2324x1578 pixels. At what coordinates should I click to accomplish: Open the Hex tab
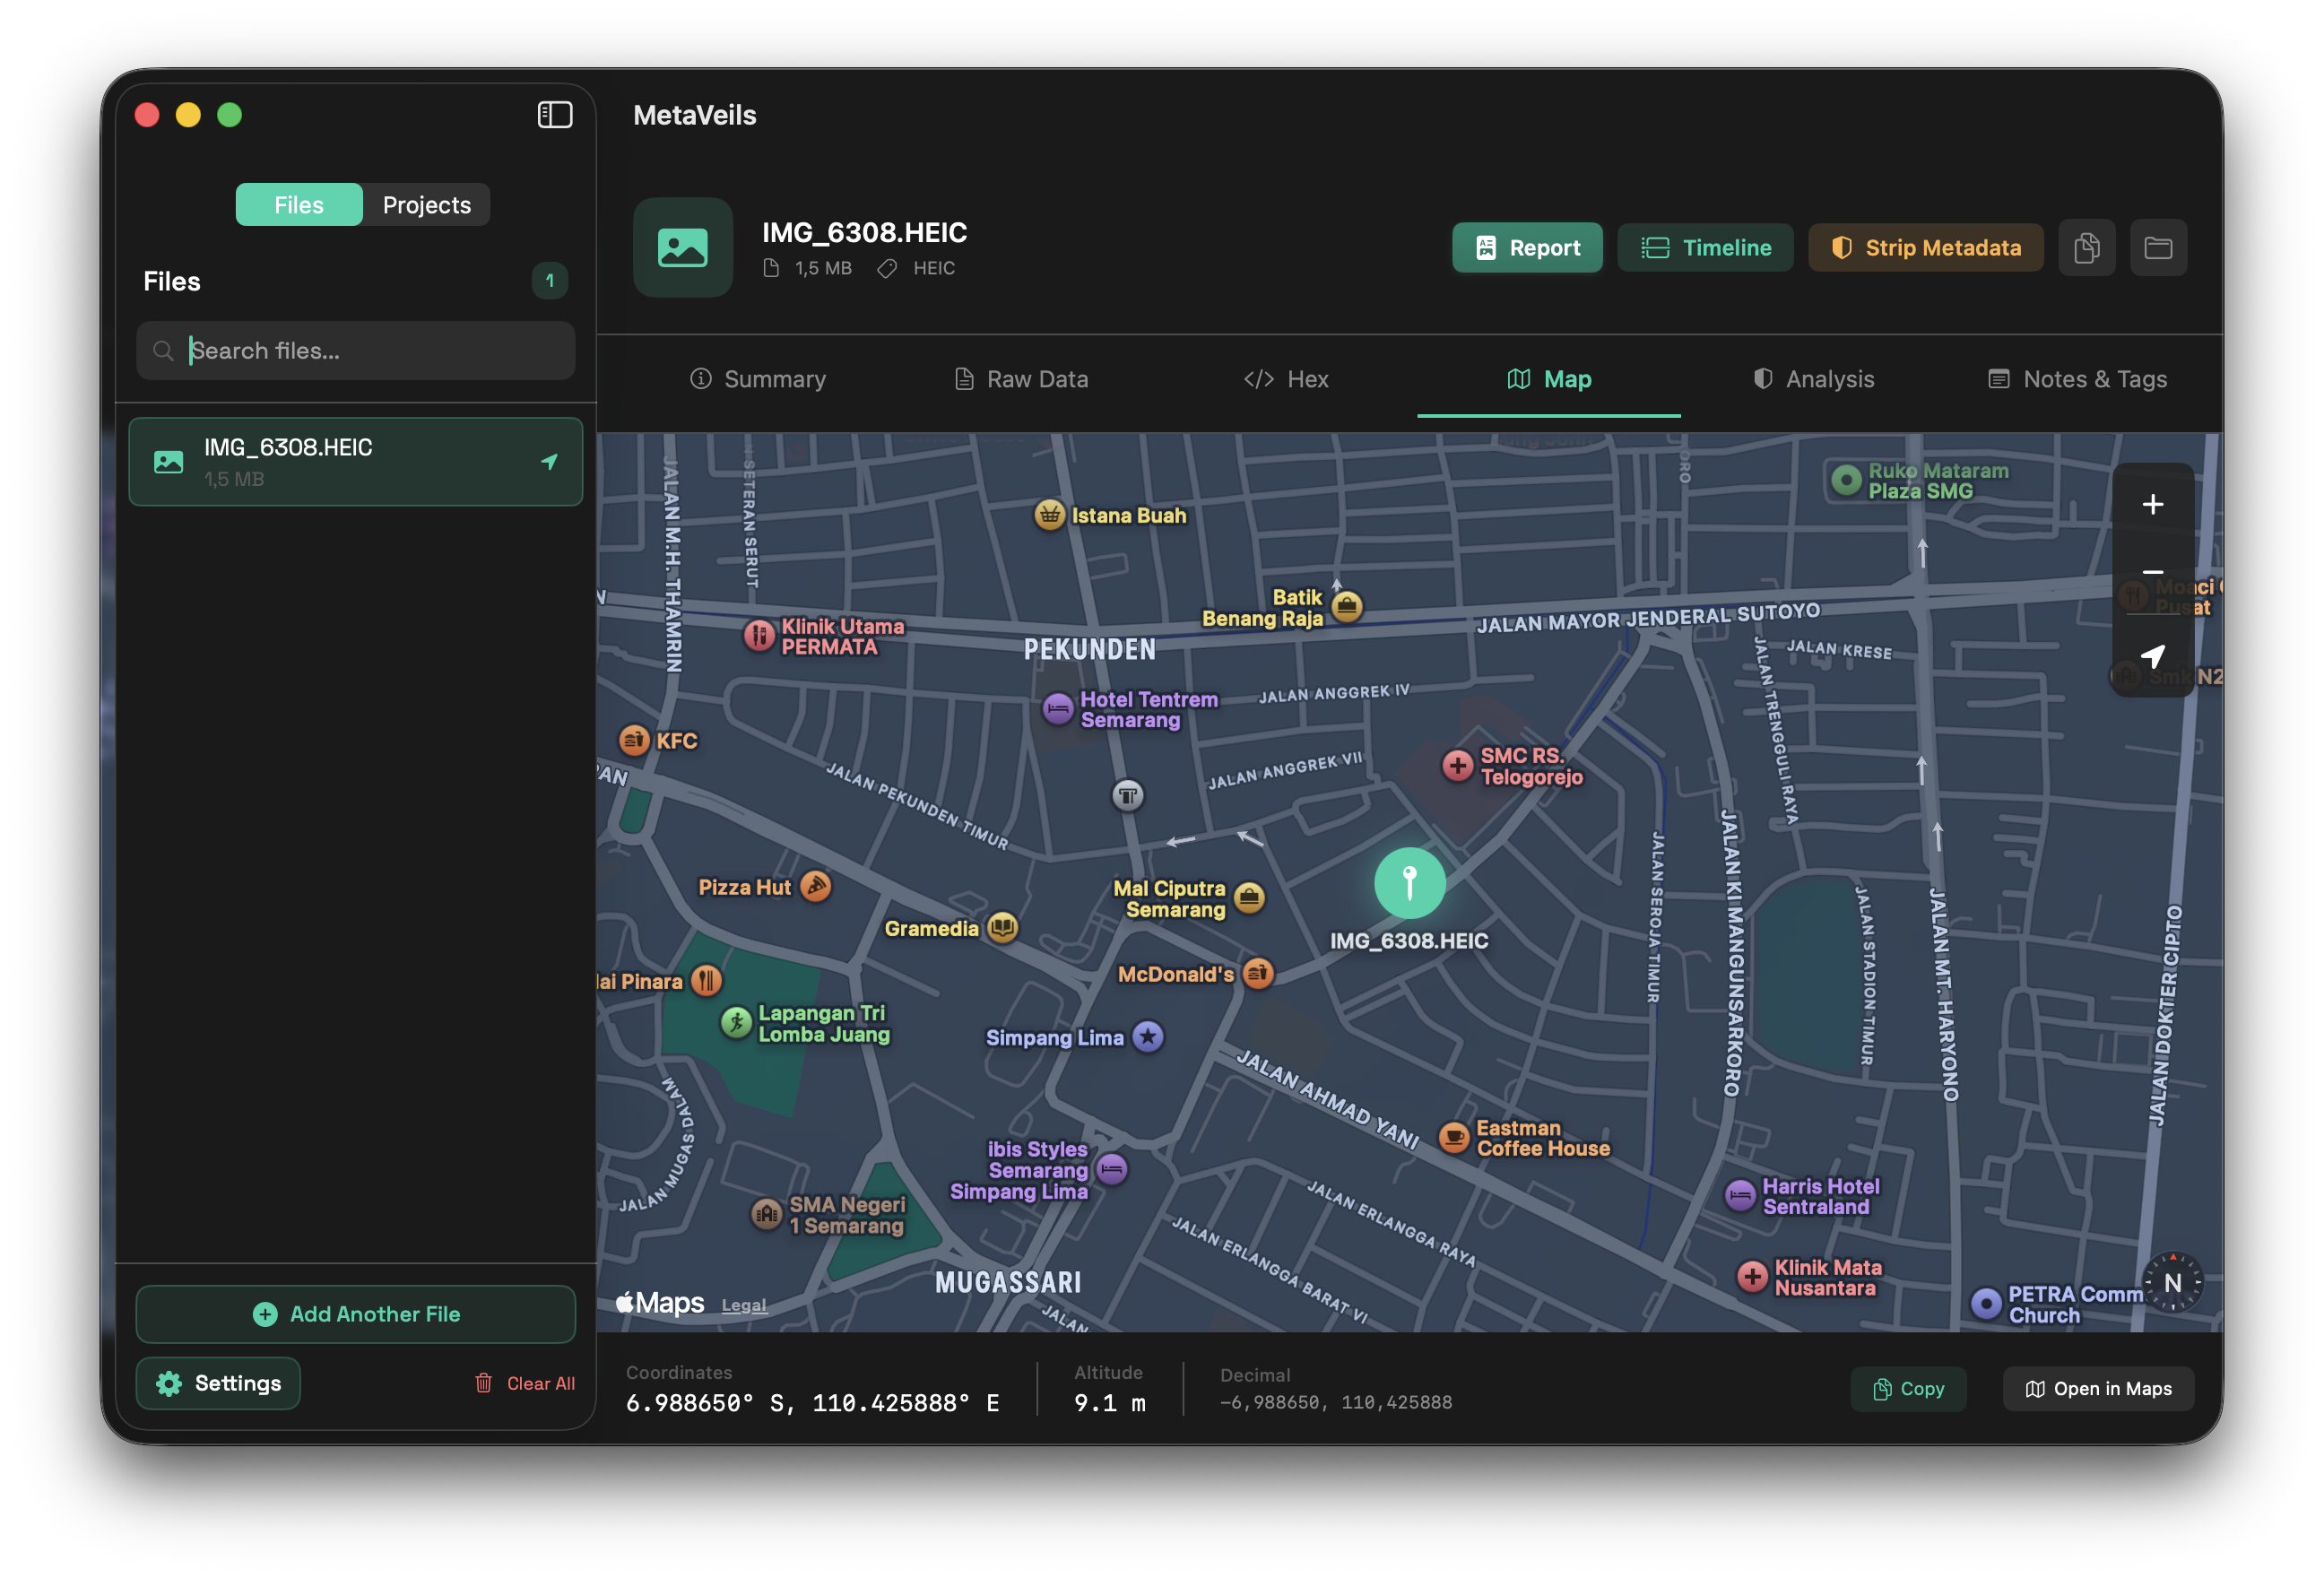1286,379
